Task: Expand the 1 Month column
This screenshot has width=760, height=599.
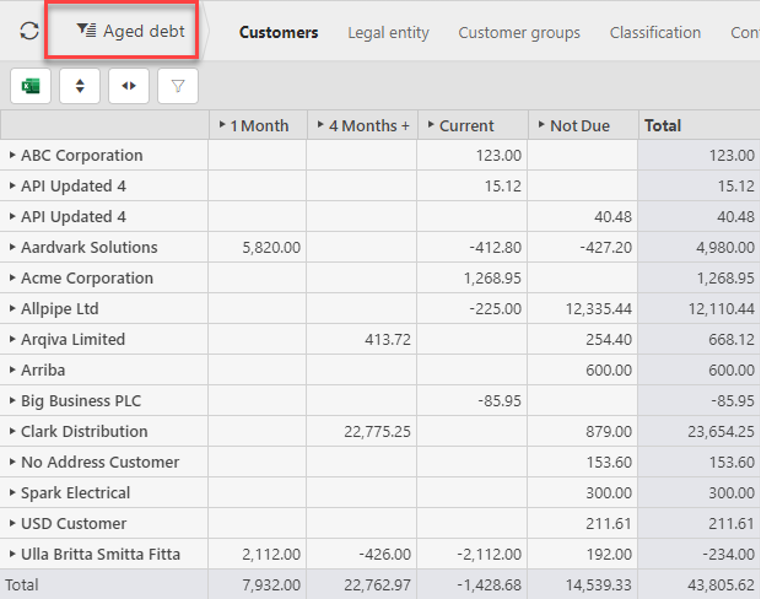Action: tap(223, 125)
